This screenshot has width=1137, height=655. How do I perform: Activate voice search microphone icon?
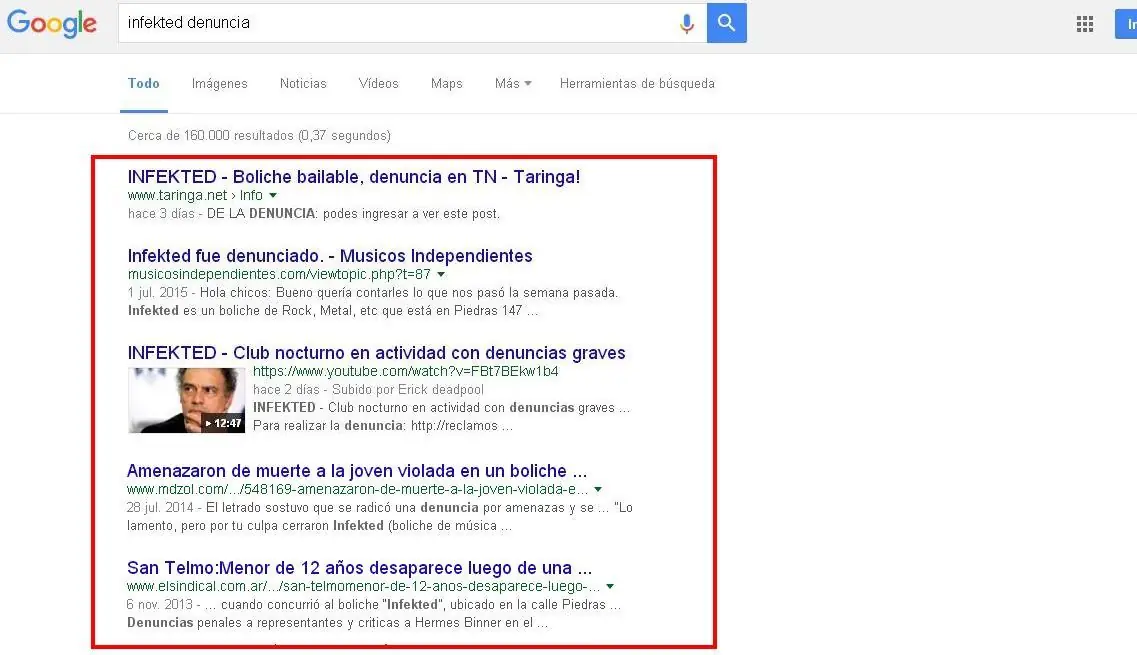pos(686,23)
